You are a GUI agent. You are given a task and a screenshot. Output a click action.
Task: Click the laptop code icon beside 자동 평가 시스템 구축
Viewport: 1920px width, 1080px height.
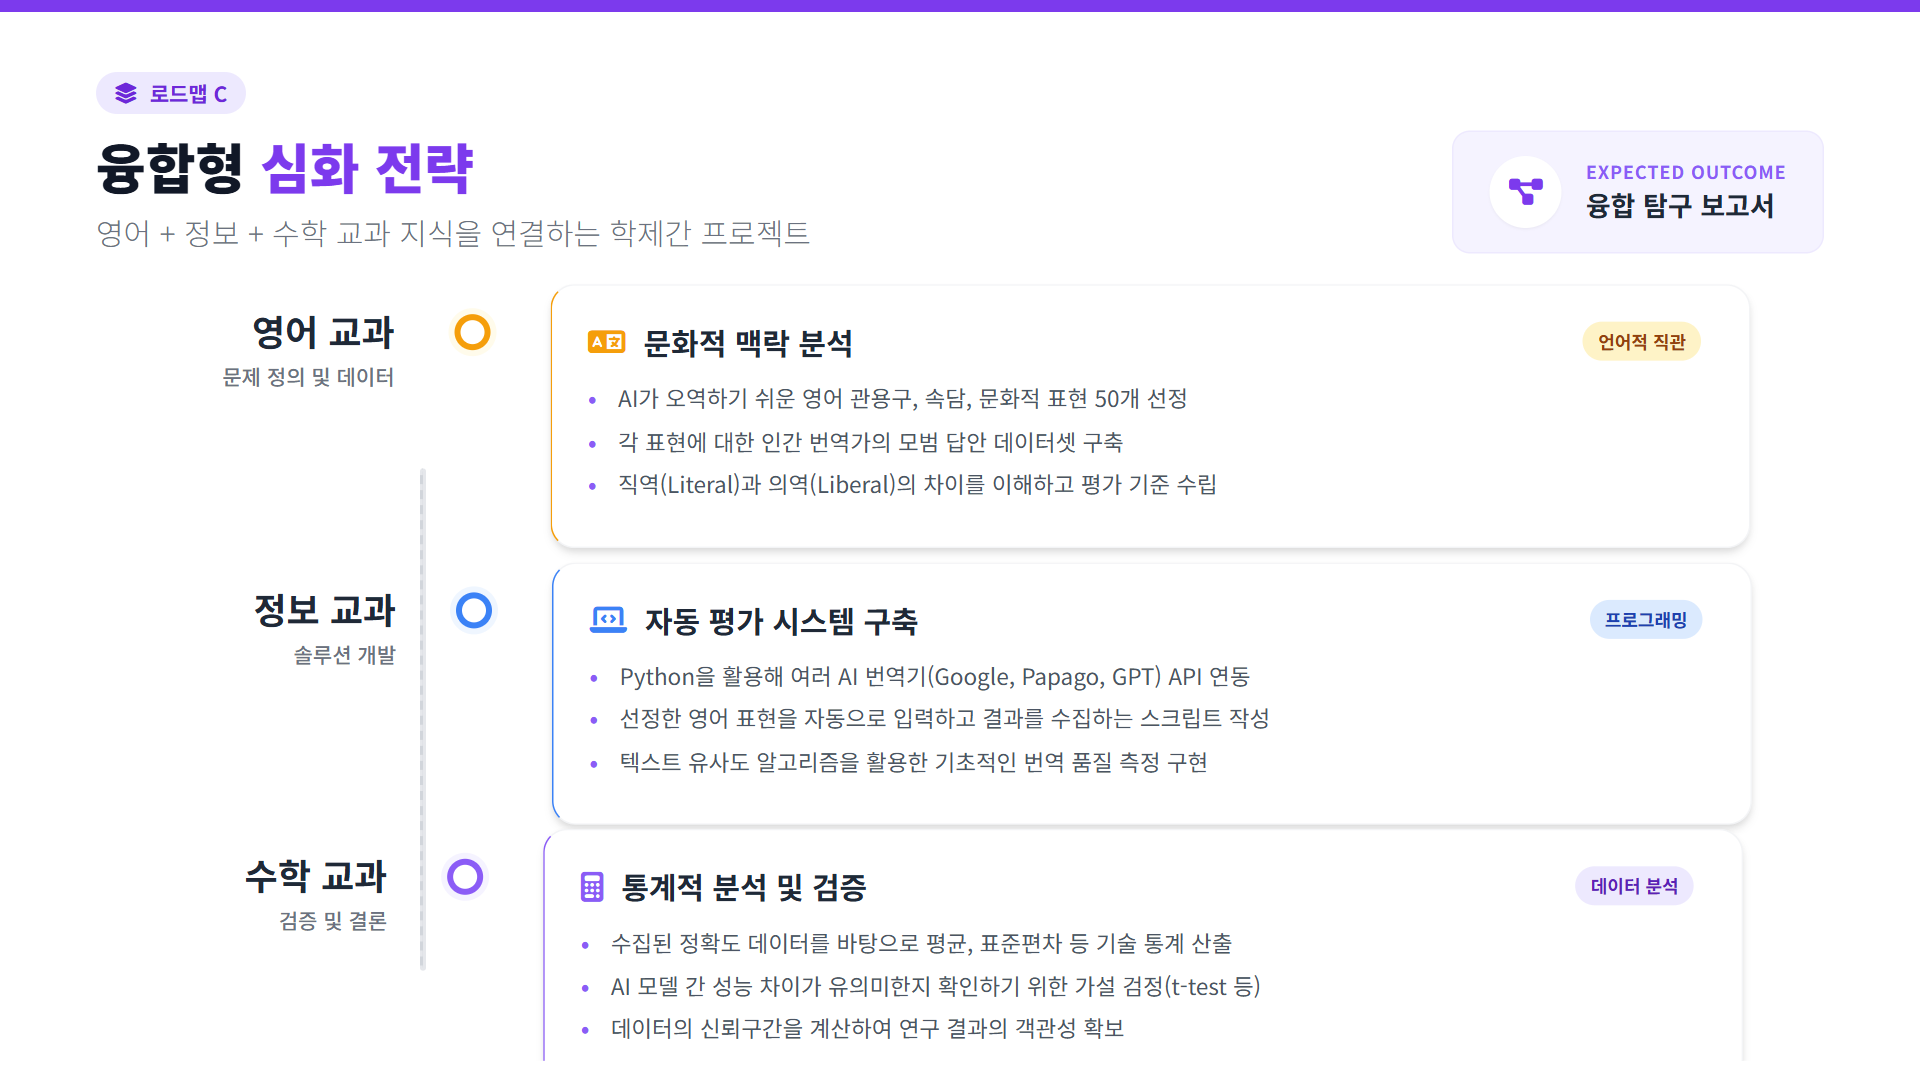click(608, 620)
